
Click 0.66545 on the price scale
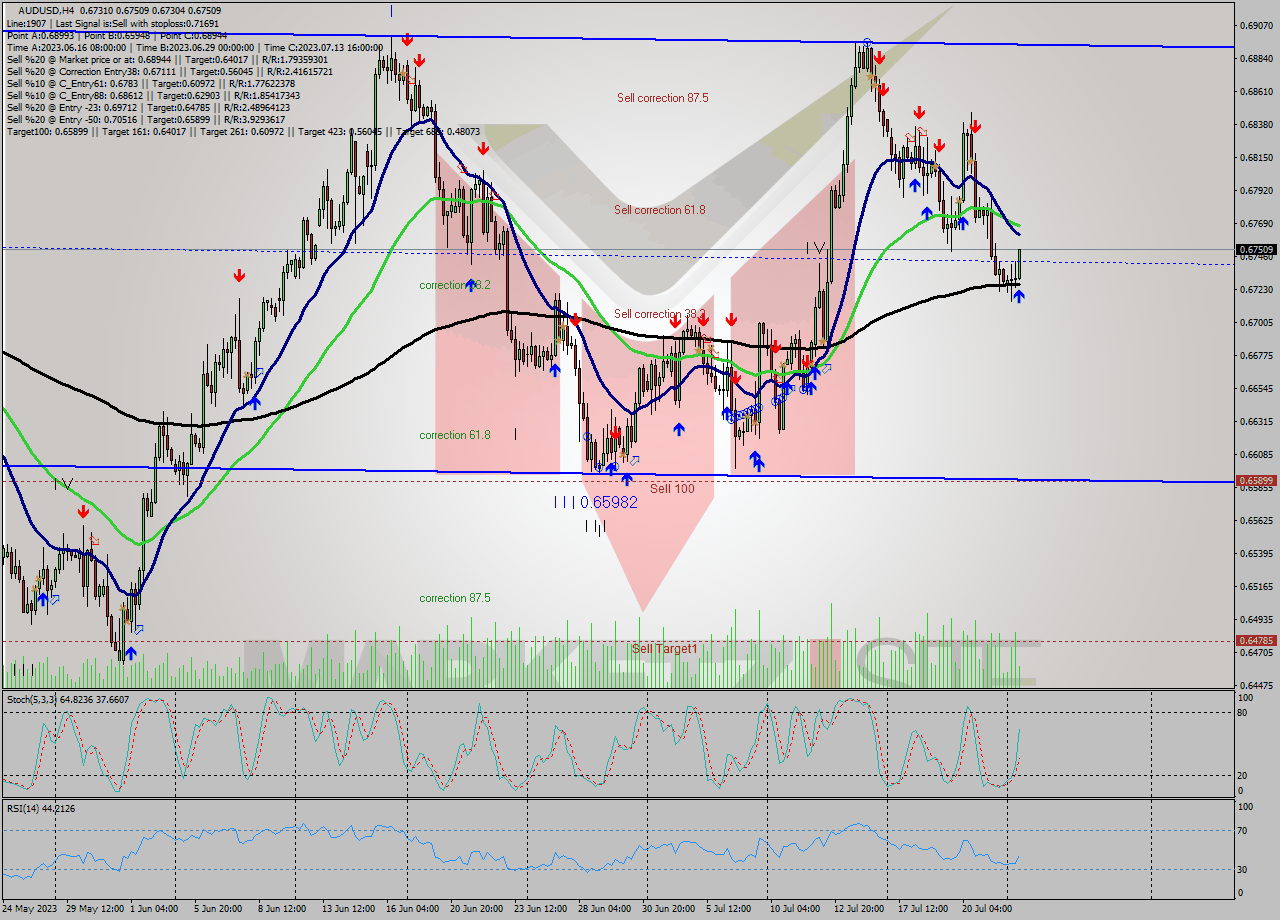tap(1257, 388)
